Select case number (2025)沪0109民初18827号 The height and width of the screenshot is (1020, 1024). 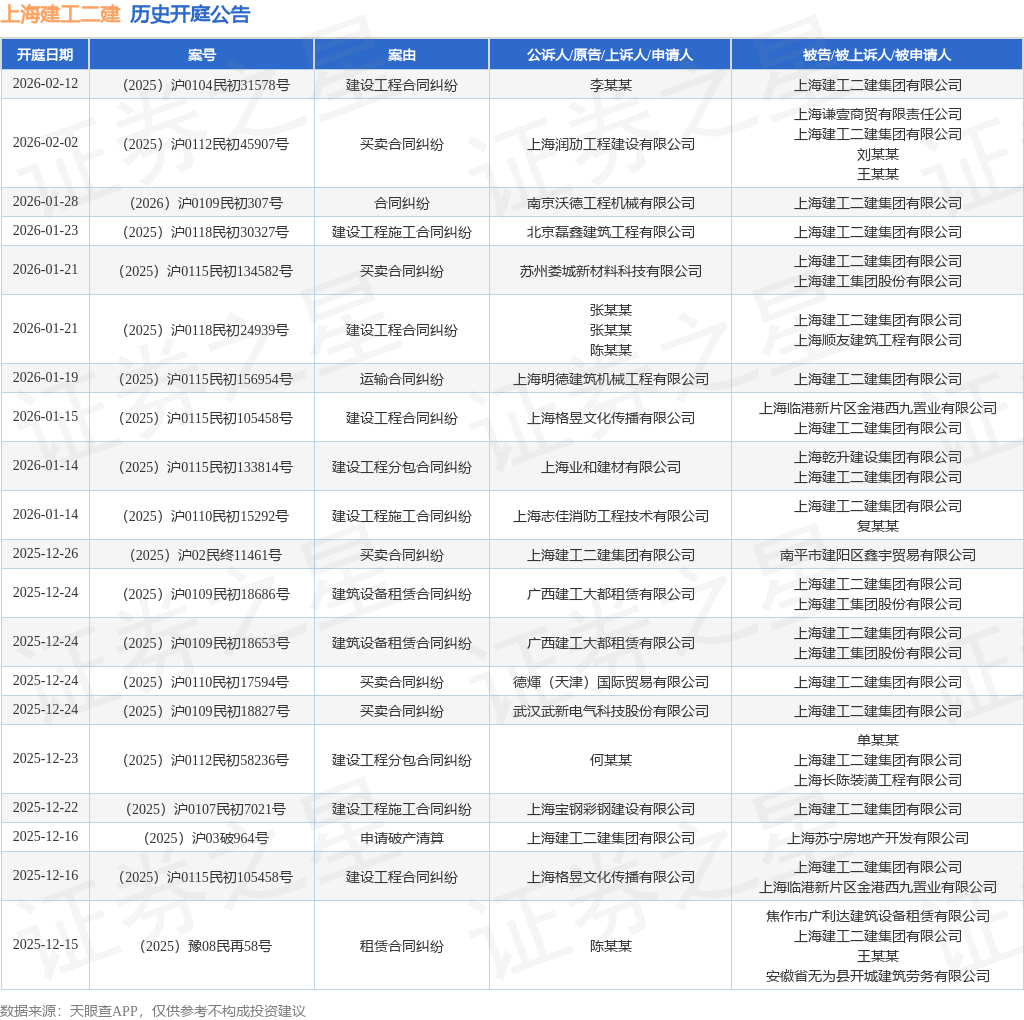pos(206,711)
